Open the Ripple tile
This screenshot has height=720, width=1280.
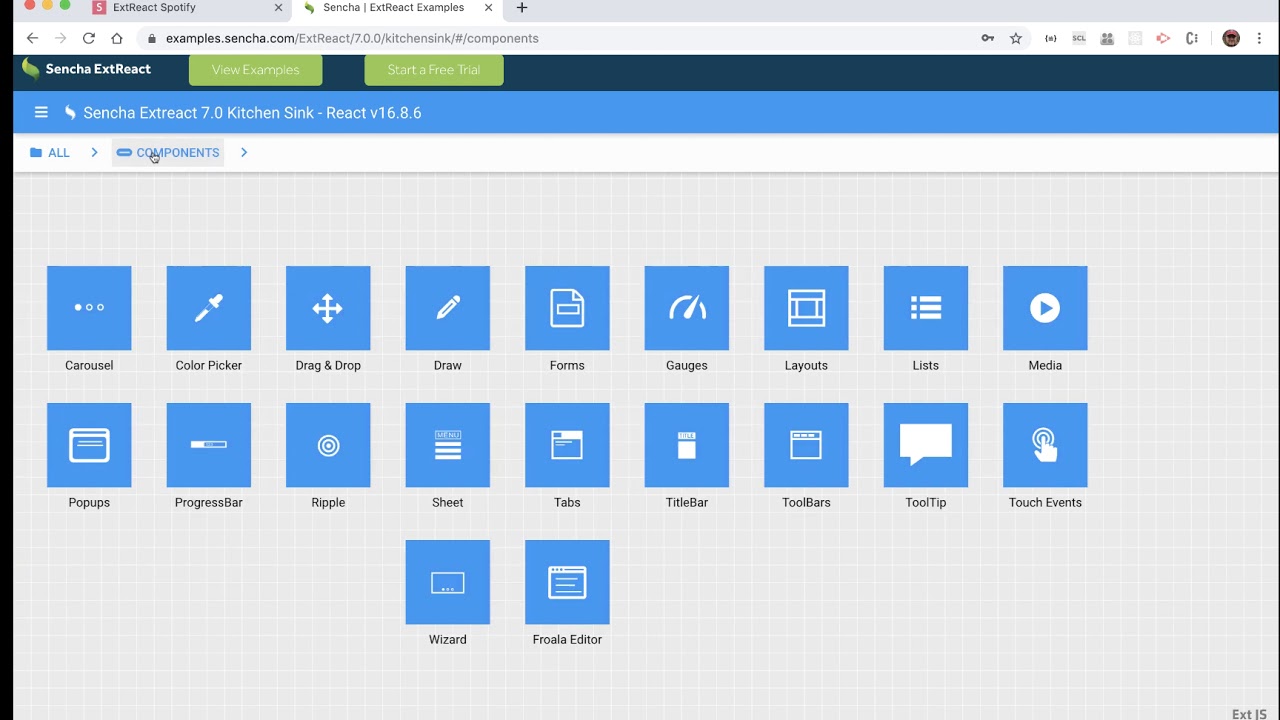click(328, 445)
